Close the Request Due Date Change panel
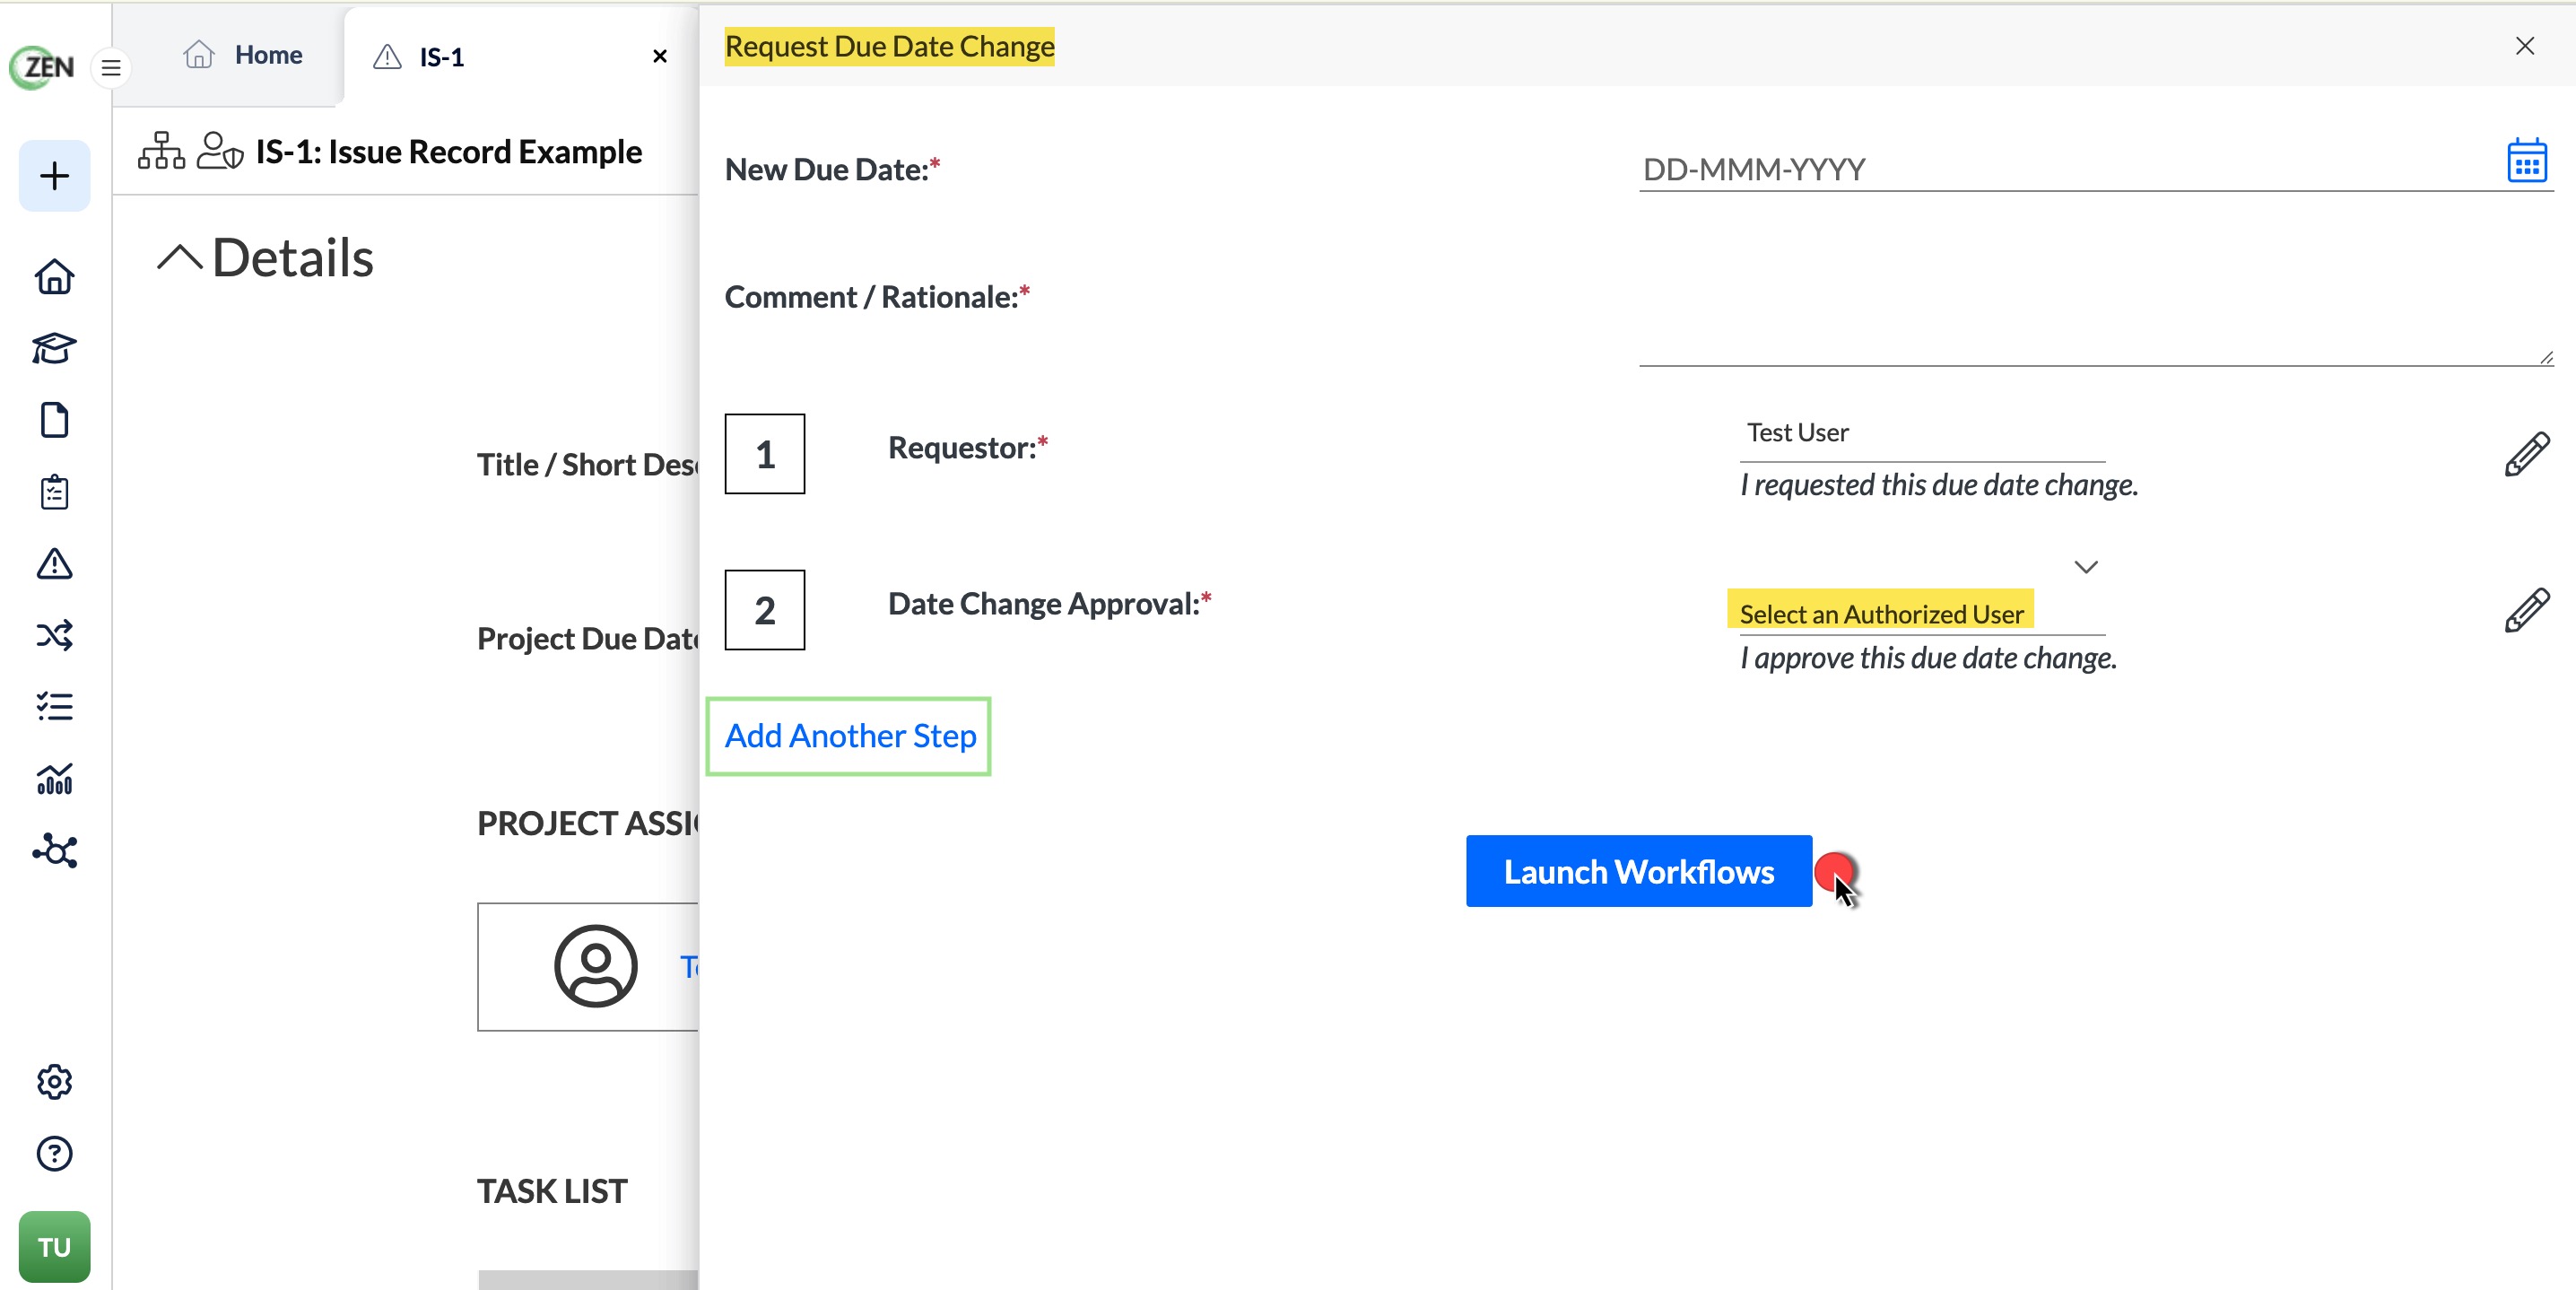The width and height of the screenshot is (2576, 1290). (x=2524, y=46)
